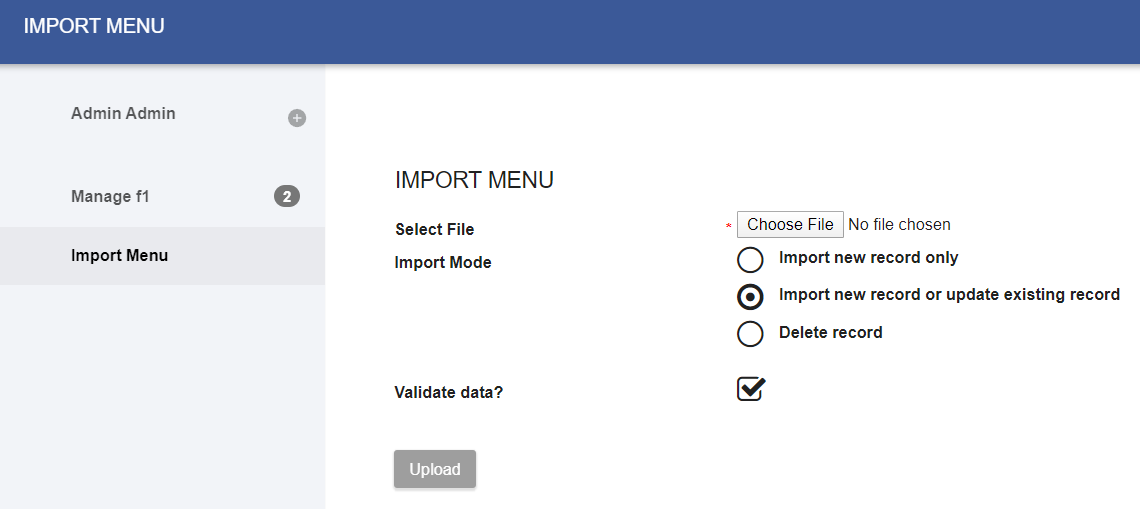Click the Upload button

(435, 470)
